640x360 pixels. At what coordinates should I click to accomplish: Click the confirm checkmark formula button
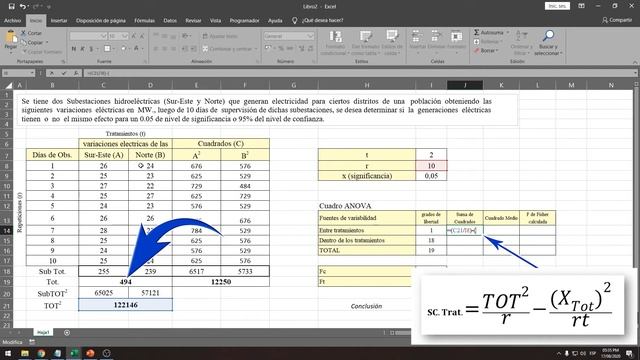point(64,73)
